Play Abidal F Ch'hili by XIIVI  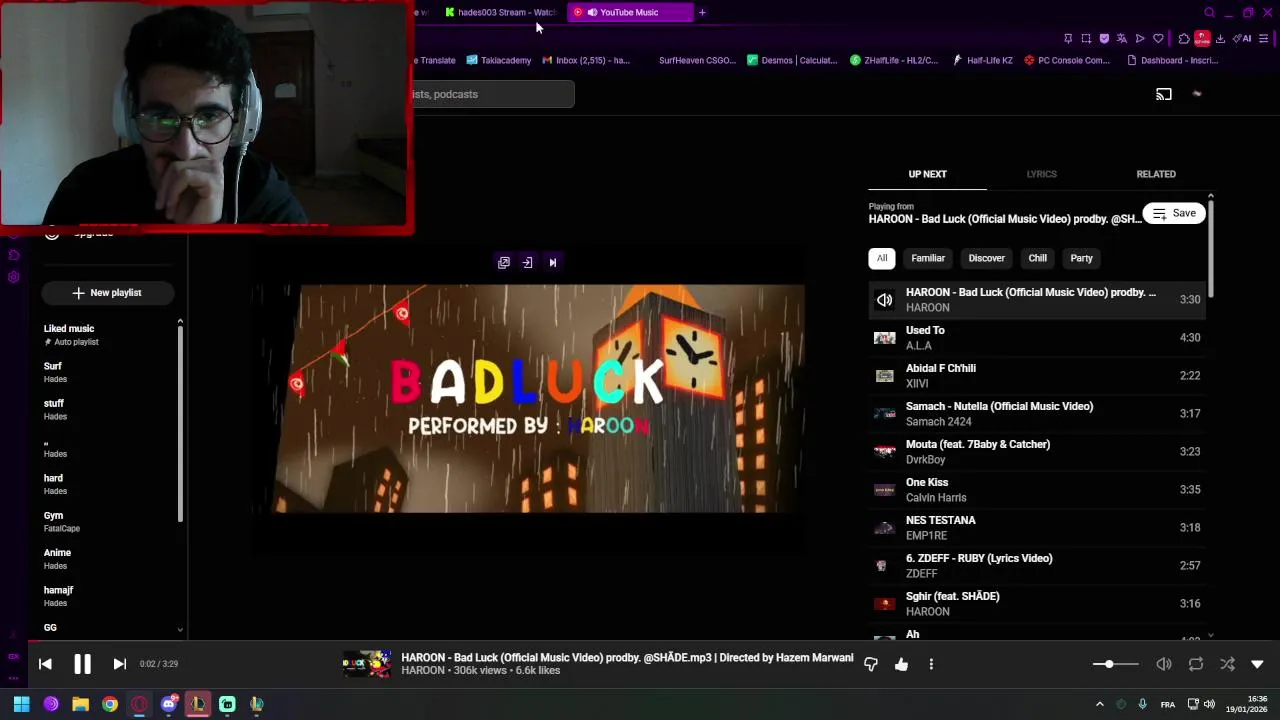click(1037, 376)
